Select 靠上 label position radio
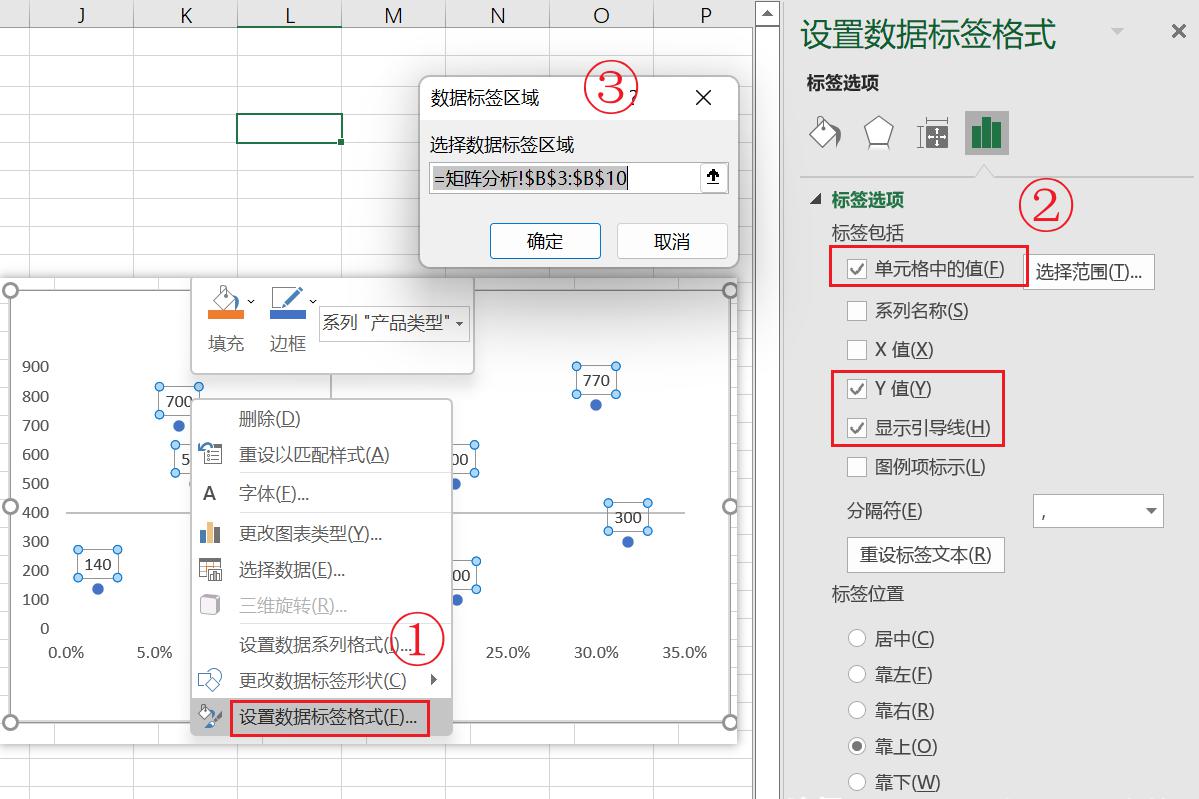This screenshot has width=1199, height=799. tap(856, 745)
